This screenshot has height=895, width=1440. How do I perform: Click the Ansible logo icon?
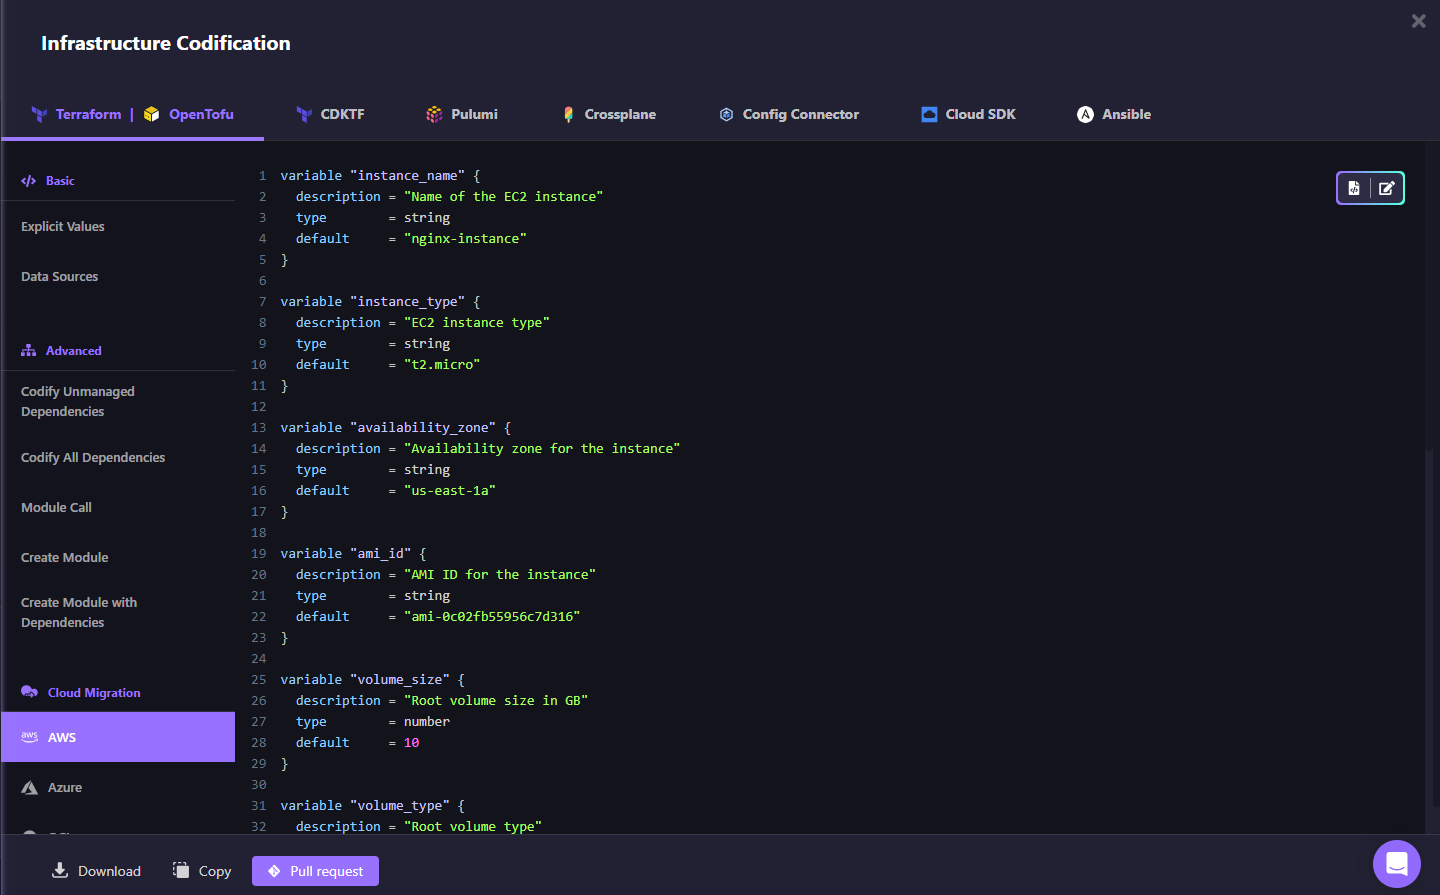tap(1085, 114)
